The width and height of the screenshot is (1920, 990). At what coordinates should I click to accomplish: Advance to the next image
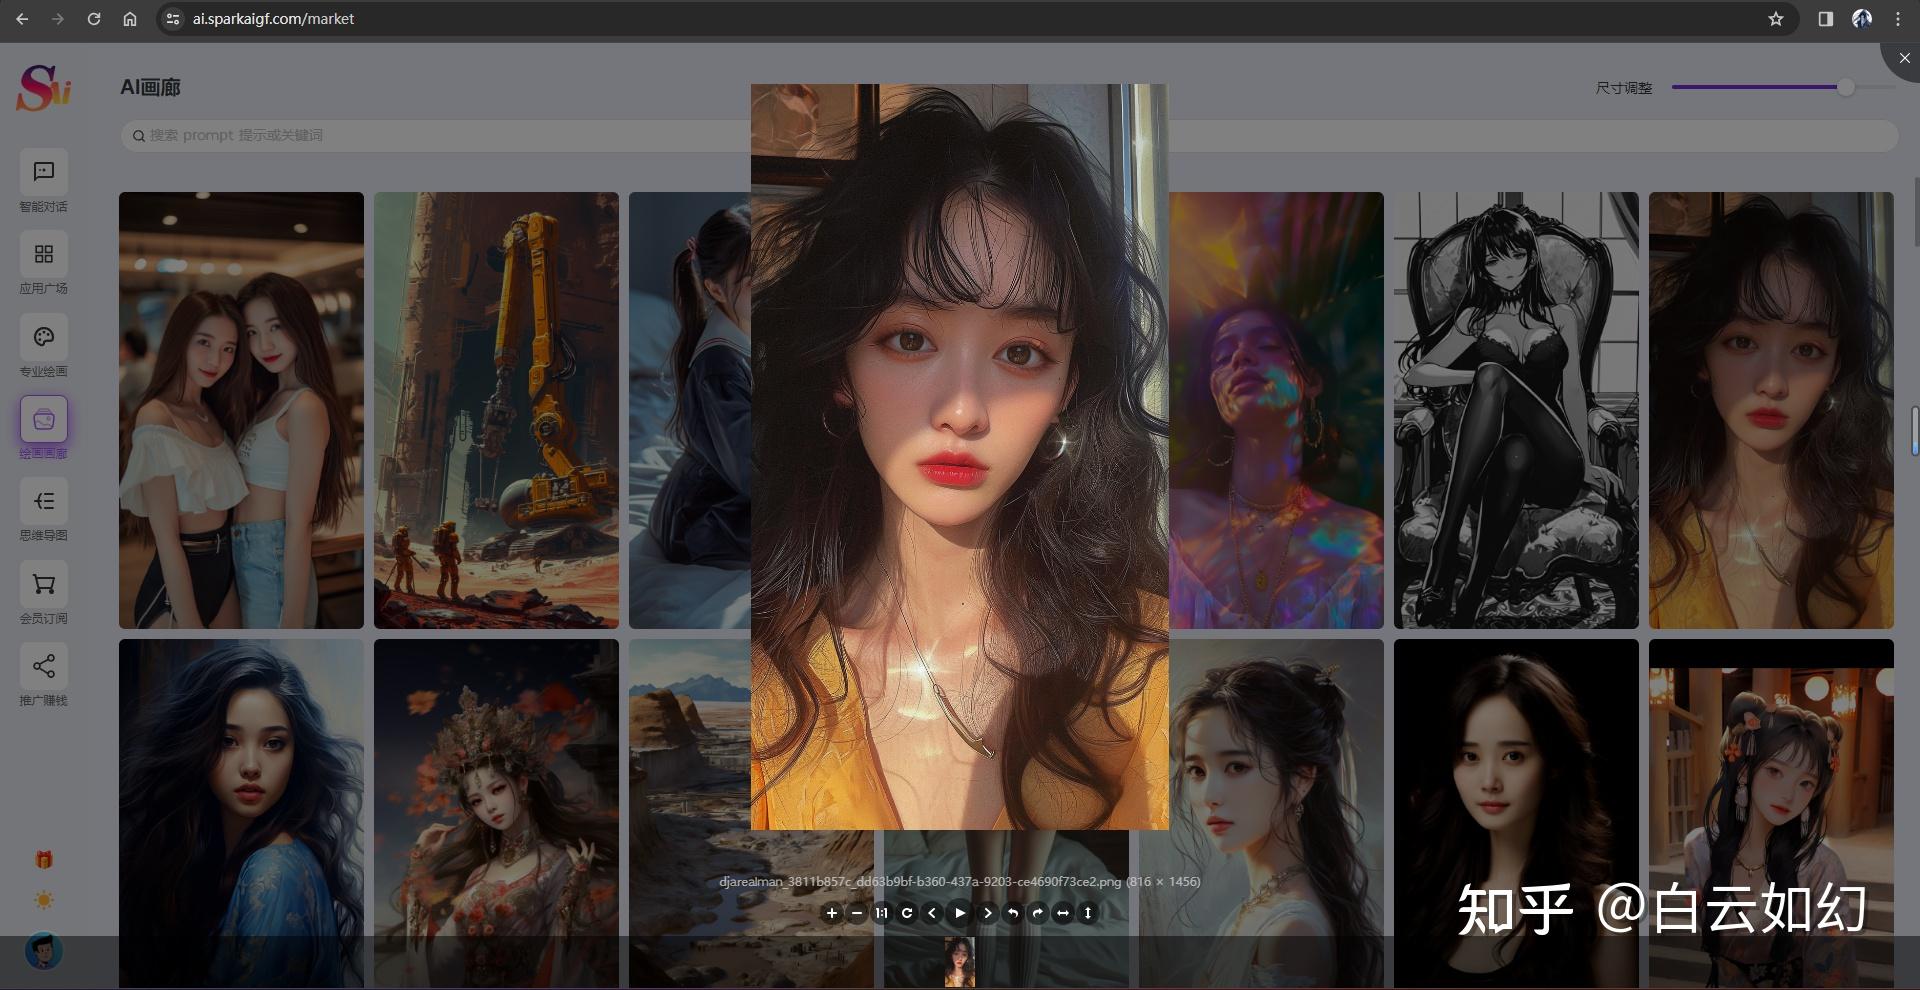coord(987,913)
